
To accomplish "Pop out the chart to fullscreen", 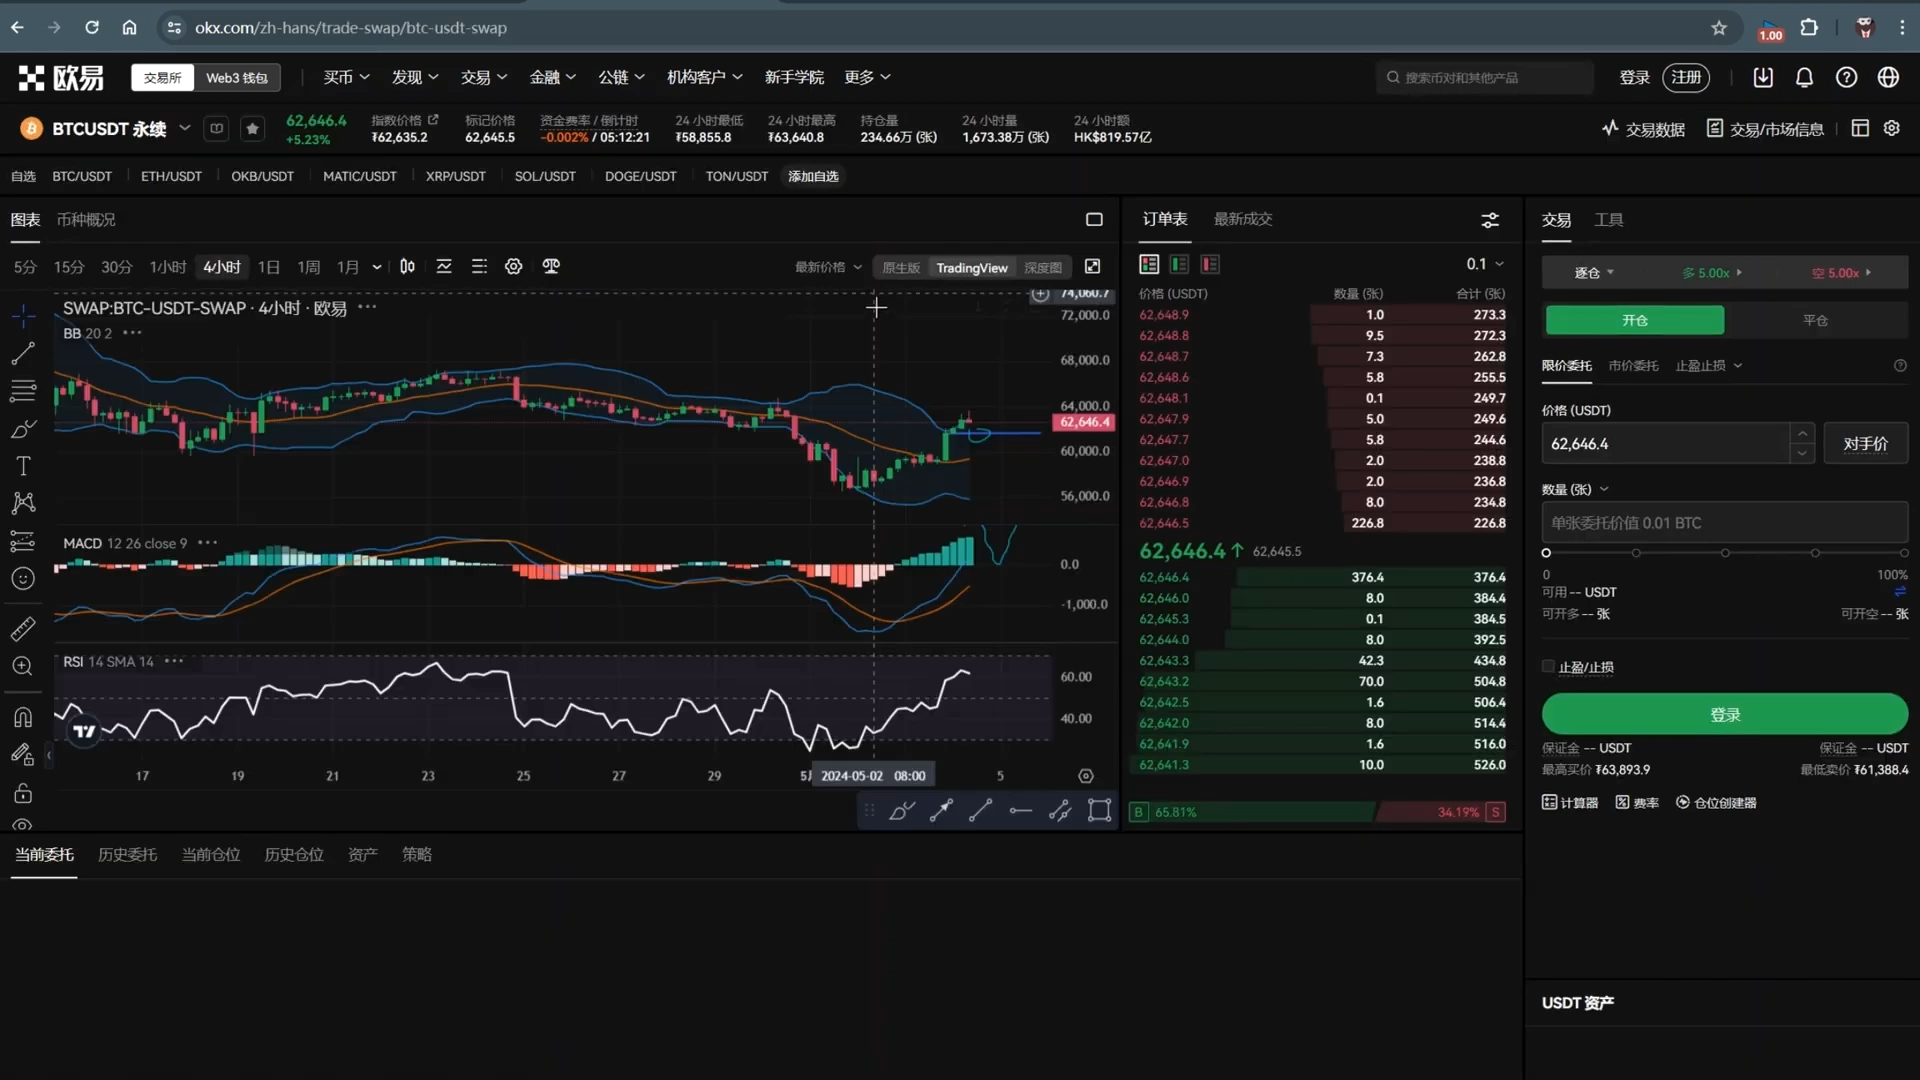I will point(1093,266).
